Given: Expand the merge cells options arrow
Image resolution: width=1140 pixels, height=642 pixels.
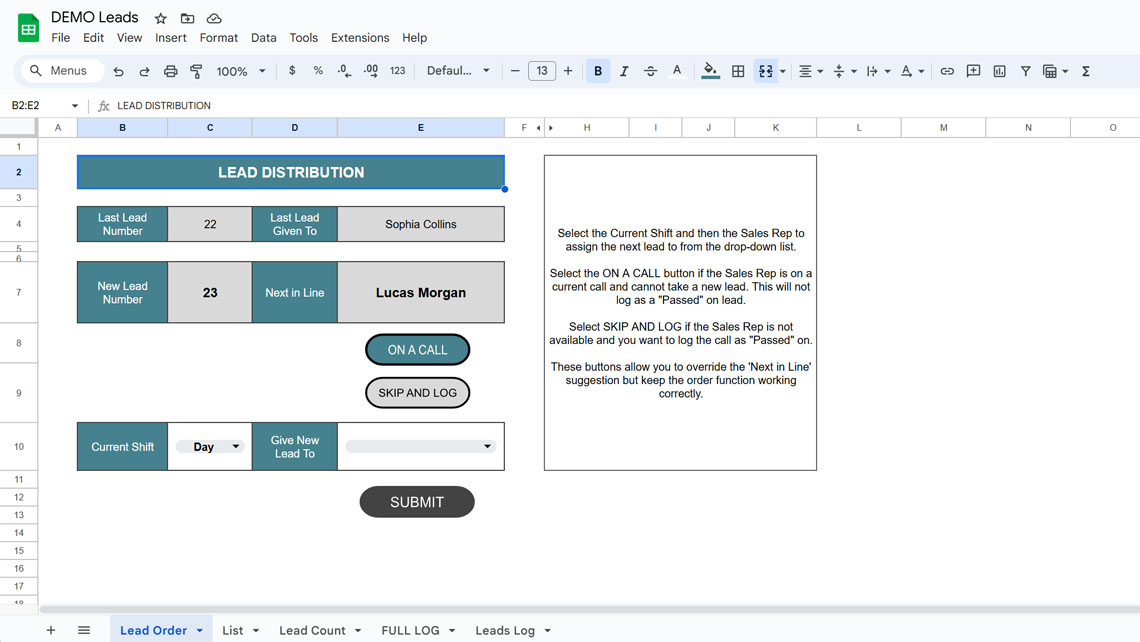Looking at the screenshot, I should click(x=783, y=71).
